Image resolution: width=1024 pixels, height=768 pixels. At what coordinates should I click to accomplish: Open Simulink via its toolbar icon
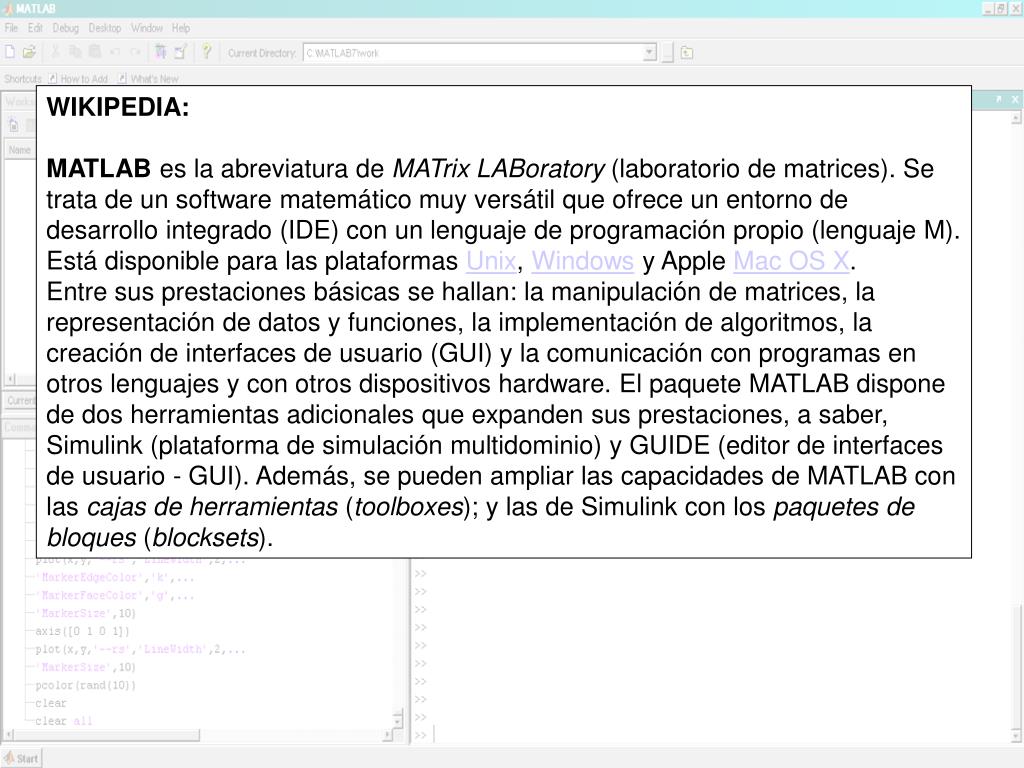tap(160, 52)
